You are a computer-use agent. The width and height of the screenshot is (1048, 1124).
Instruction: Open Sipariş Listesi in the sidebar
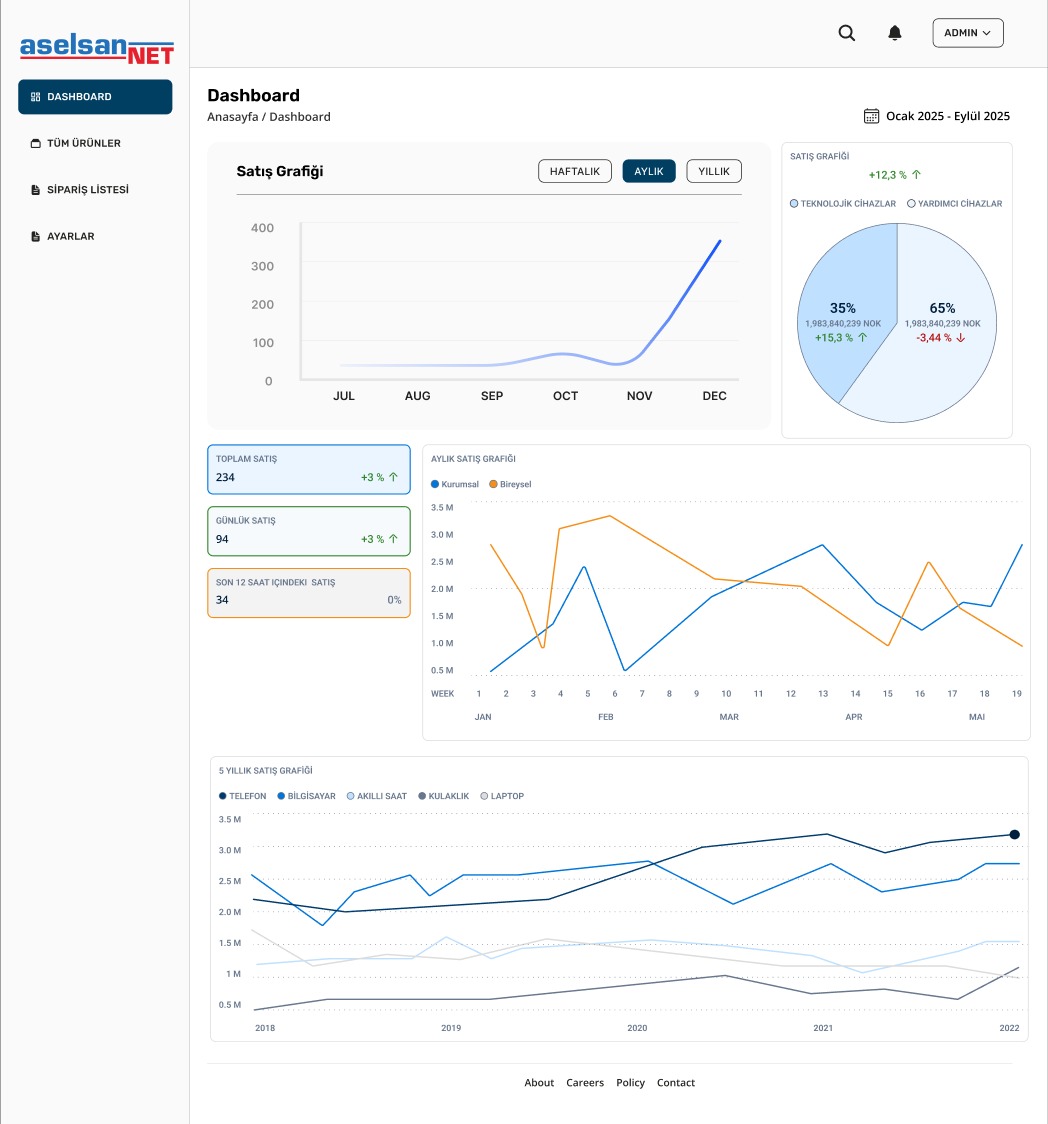point(88,190)
